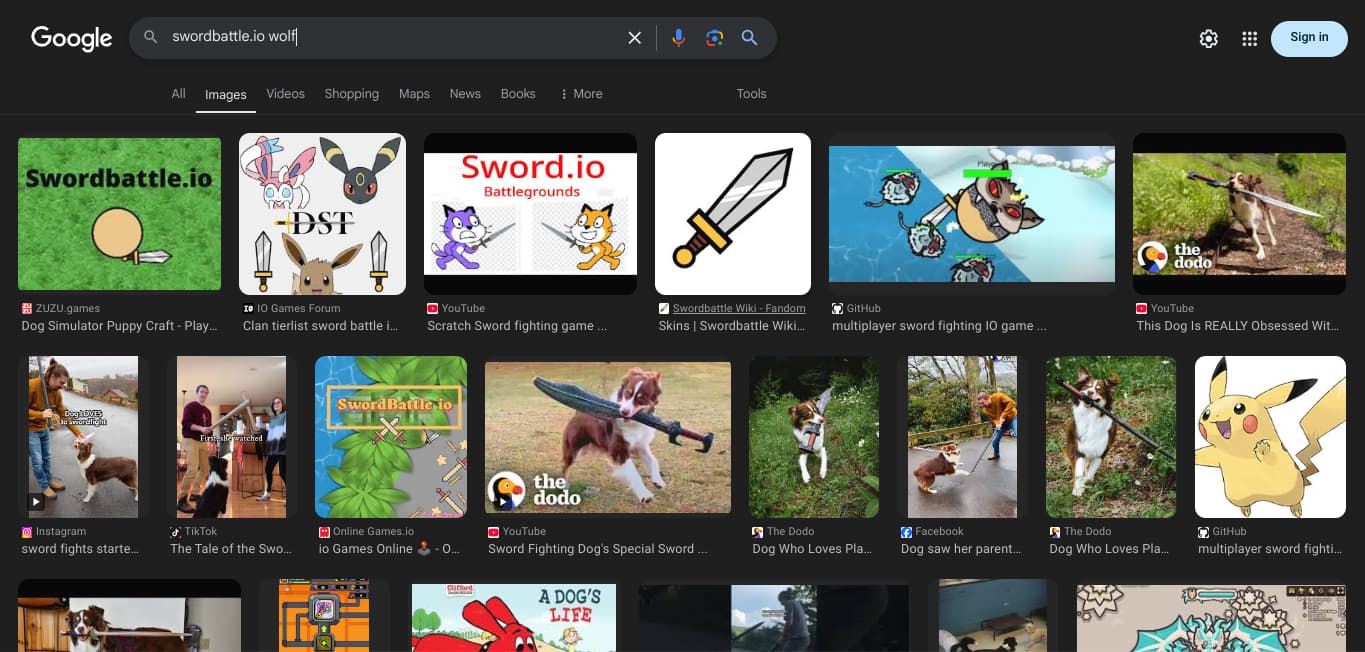Open the Pikachu image thumbnail
The image size is (1365, 652).
pyautogui.click(x=1270, y=437)
